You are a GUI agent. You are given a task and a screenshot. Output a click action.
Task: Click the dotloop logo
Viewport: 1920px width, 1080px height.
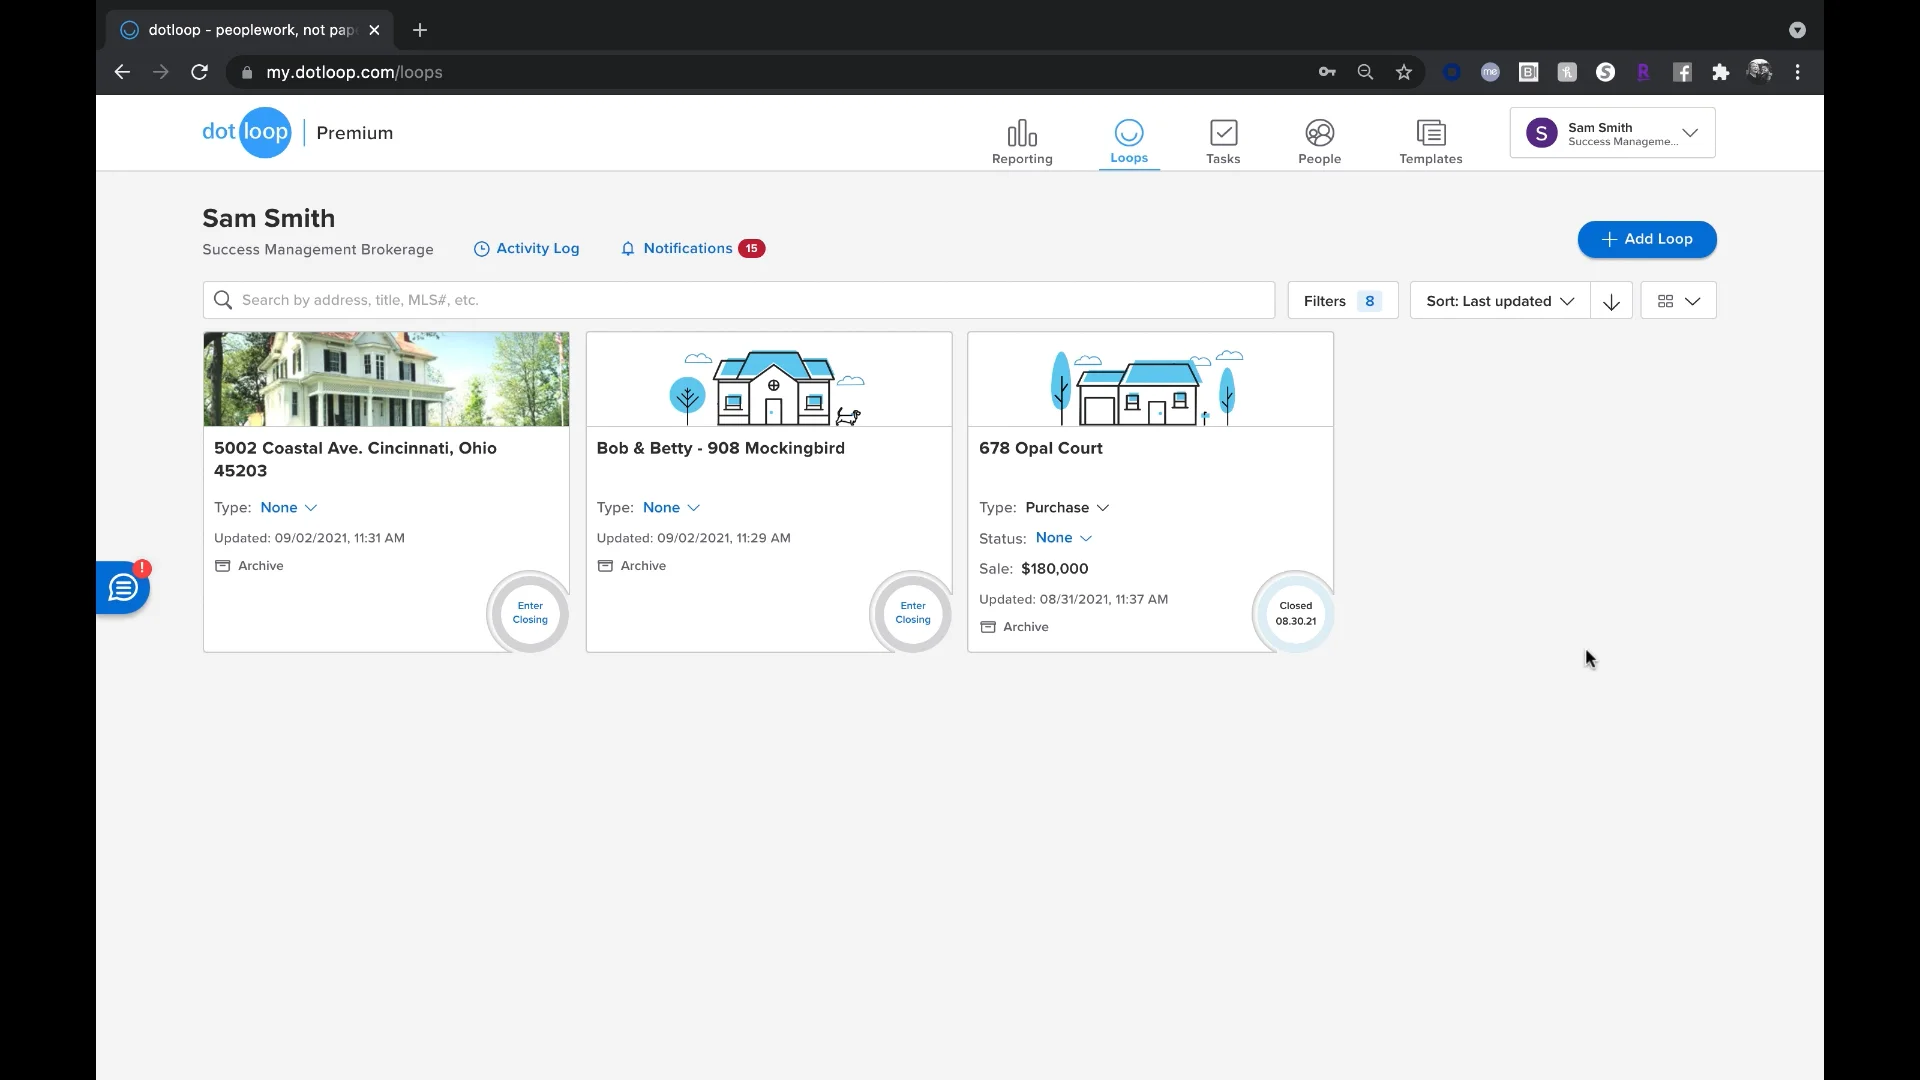247,132
